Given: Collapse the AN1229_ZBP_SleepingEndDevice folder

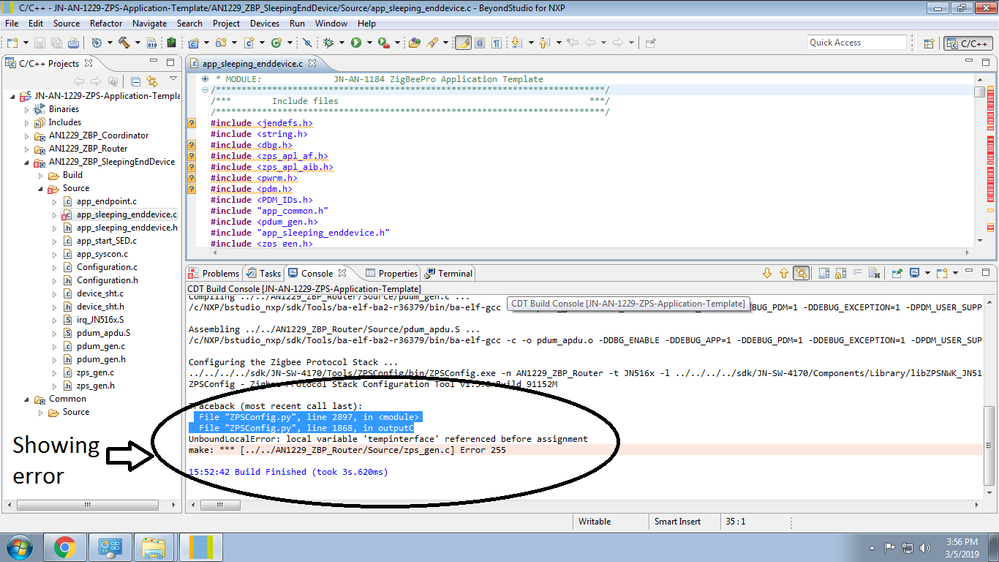Looking at the screenshot, I should [x=27, y=162].
